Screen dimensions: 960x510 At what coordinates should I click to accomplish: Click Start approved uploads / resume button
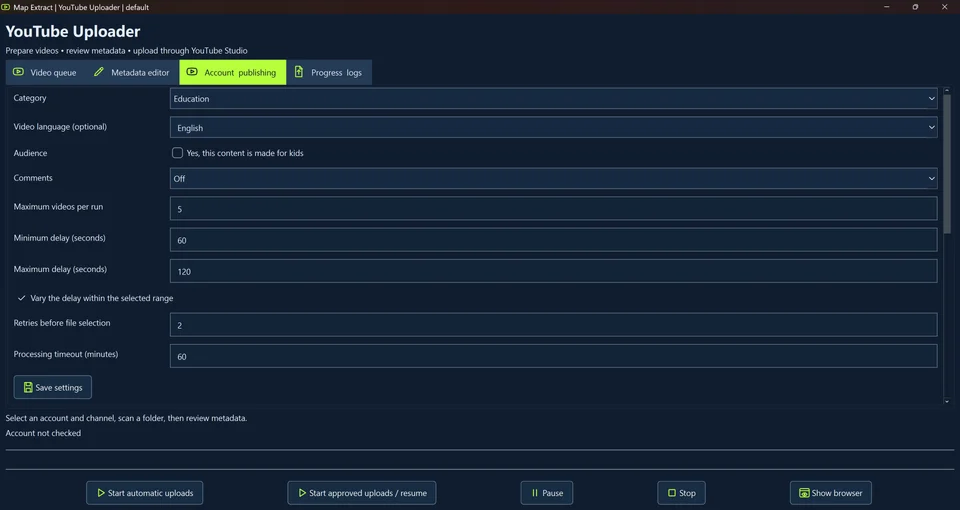coord(362,493)
